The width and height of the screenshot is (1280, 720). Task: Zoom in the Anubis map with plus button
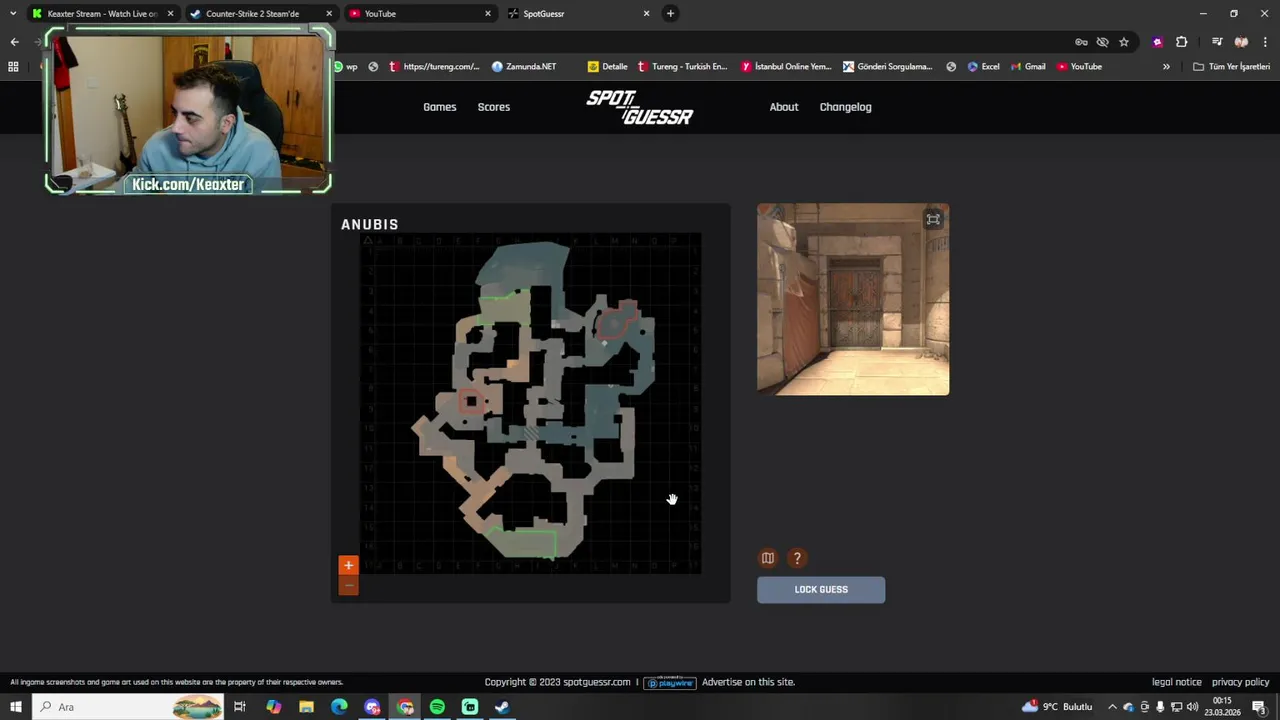348,566
